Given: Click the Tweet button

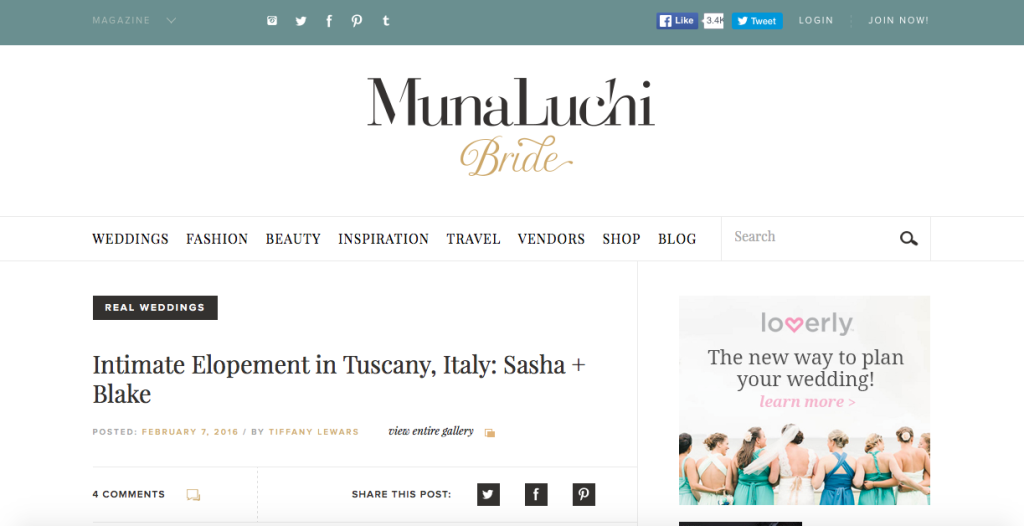Looking at the screenshot, I should [x=757, y=21].
